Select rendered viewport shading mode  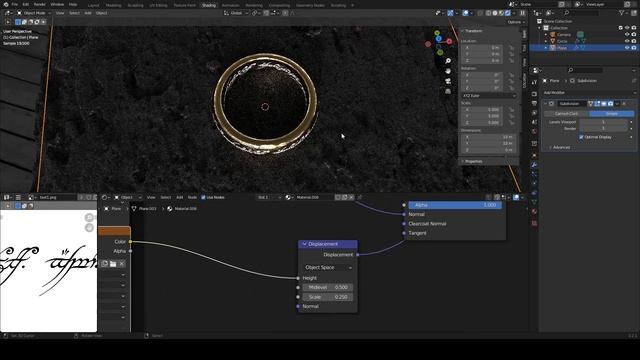point(508,13)
